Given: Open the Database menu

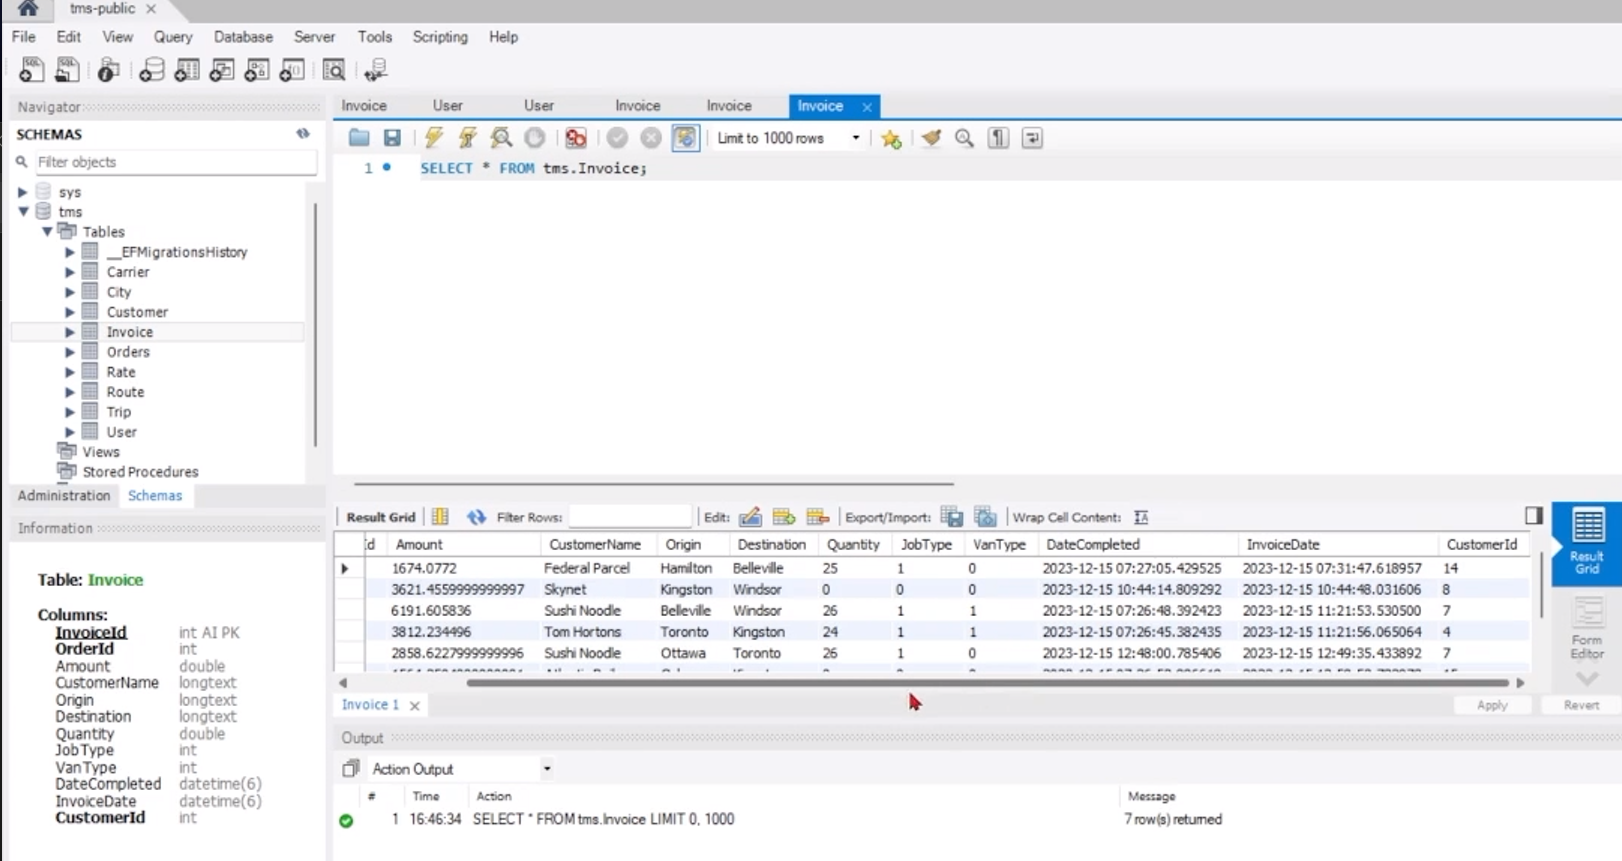Looking at the screenshot, I should [243, 37].
